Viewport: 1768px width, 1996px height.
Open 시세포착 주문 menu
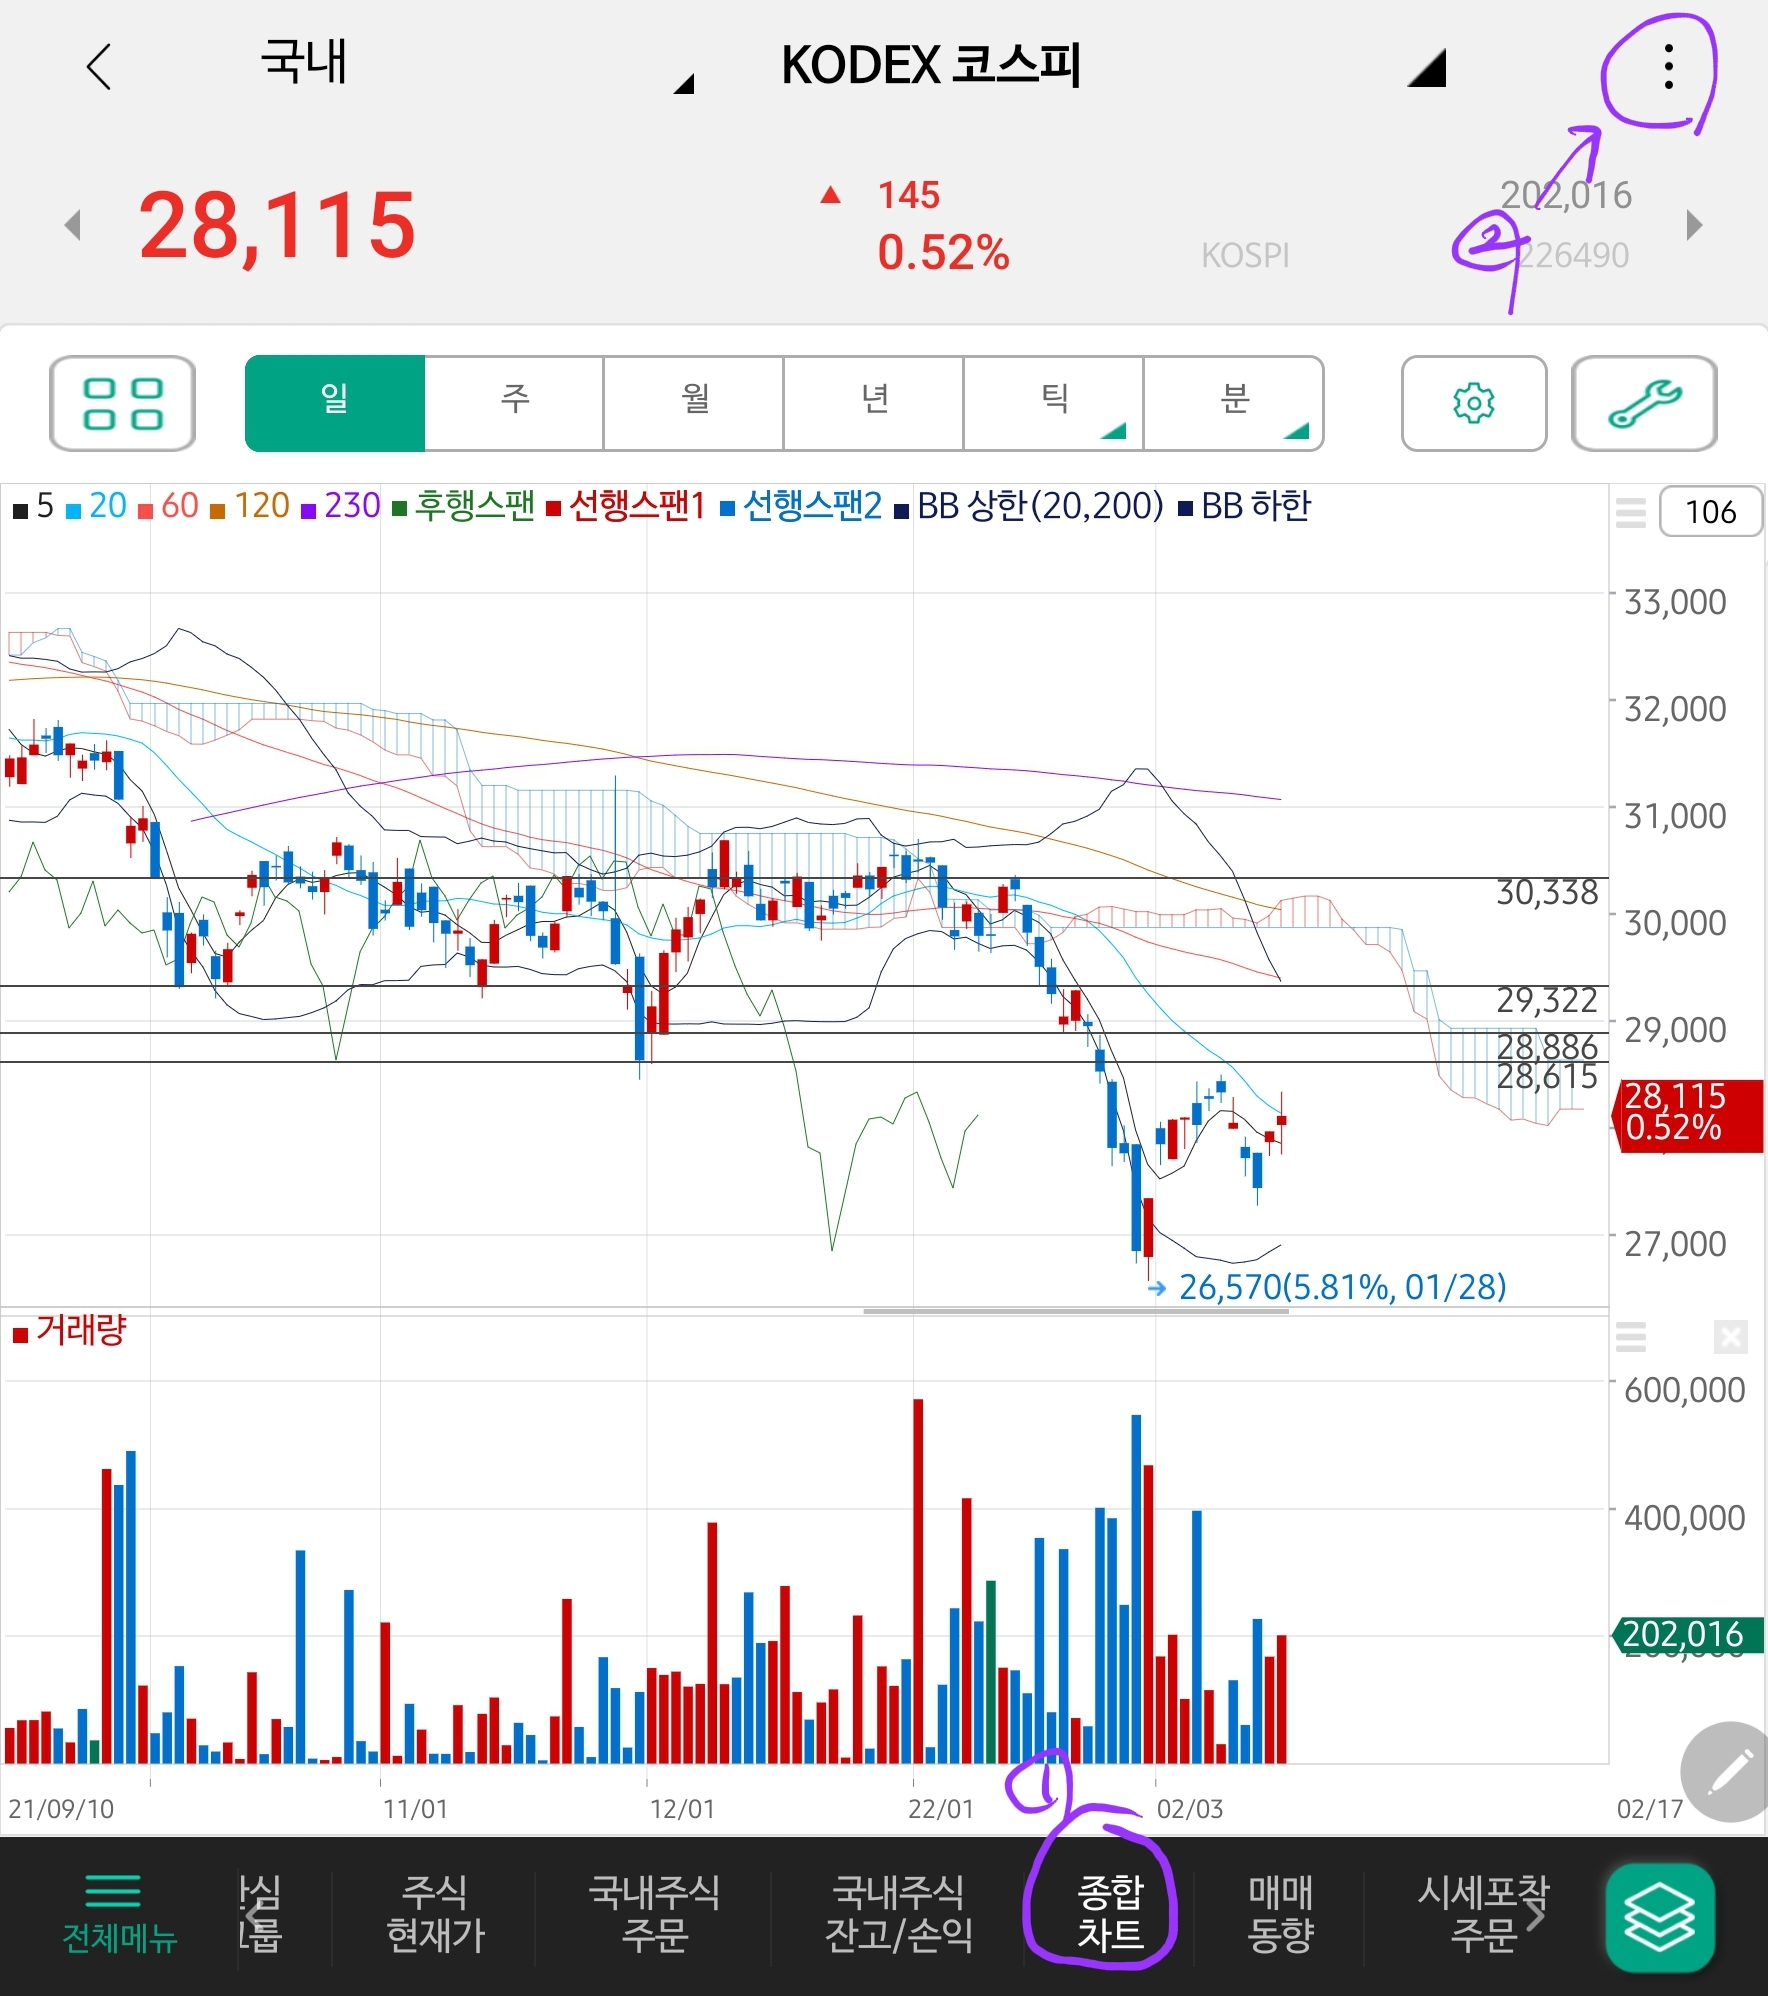(x=1484, y=1914)
